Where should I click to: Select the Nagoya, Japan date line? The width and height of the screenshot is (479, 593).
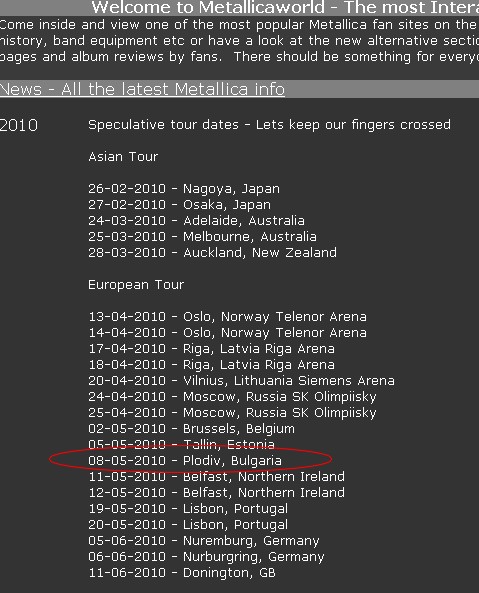(184, 189)
